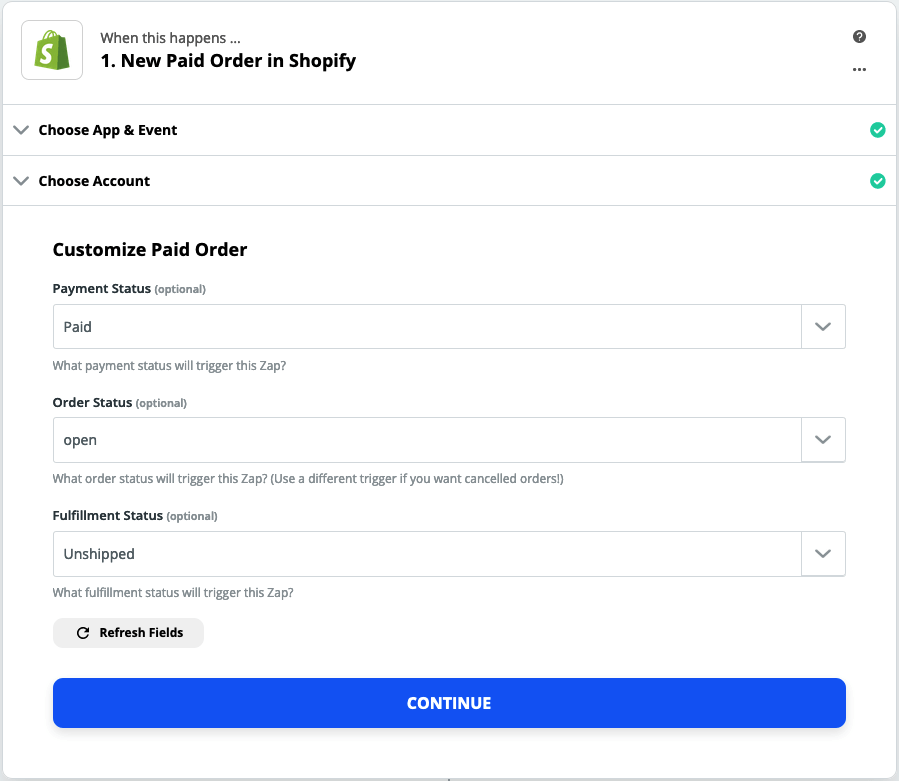
Task: Click the Payment Status field showing Paid
Action: (x=427, y=327)
